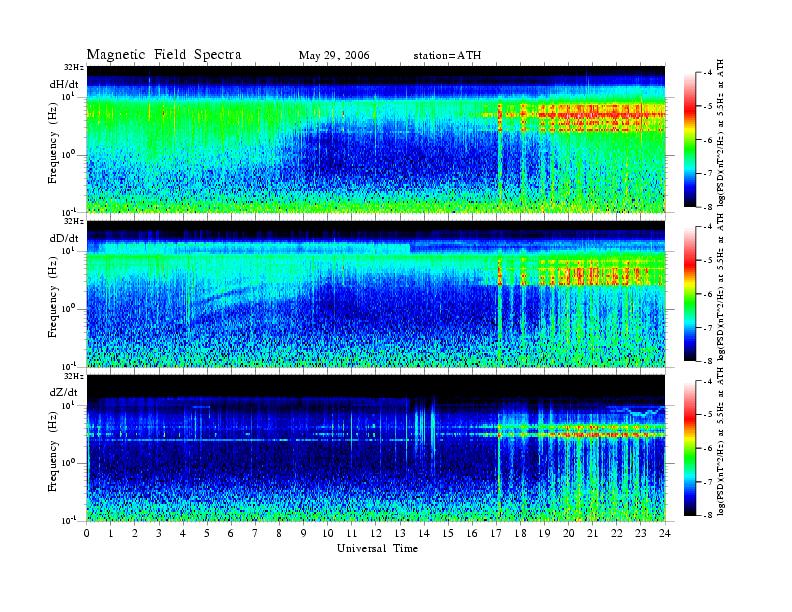Click hour 6 on the Universal Time axis

tap(231, 533)
